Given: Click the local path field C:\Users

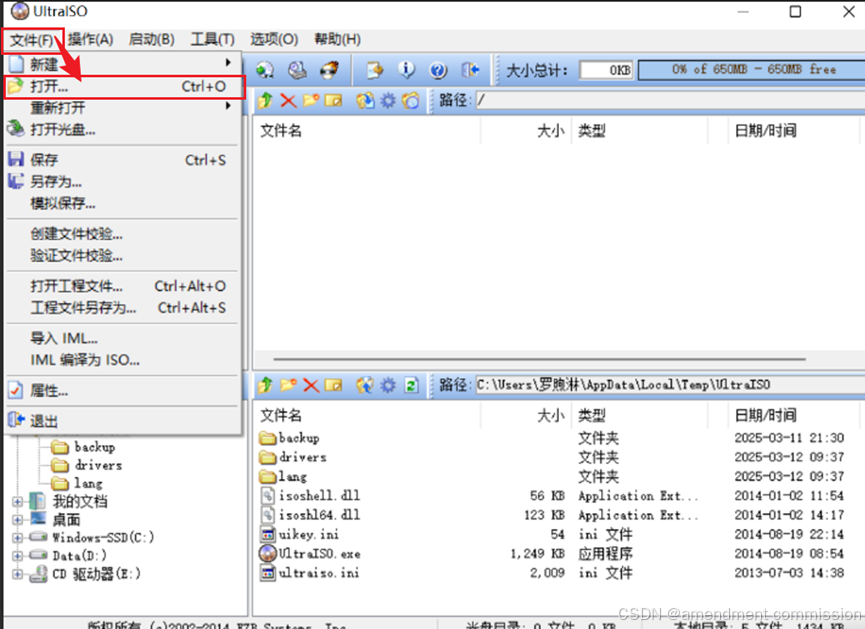Looking at the screenshot, I should tap(670, 385).
